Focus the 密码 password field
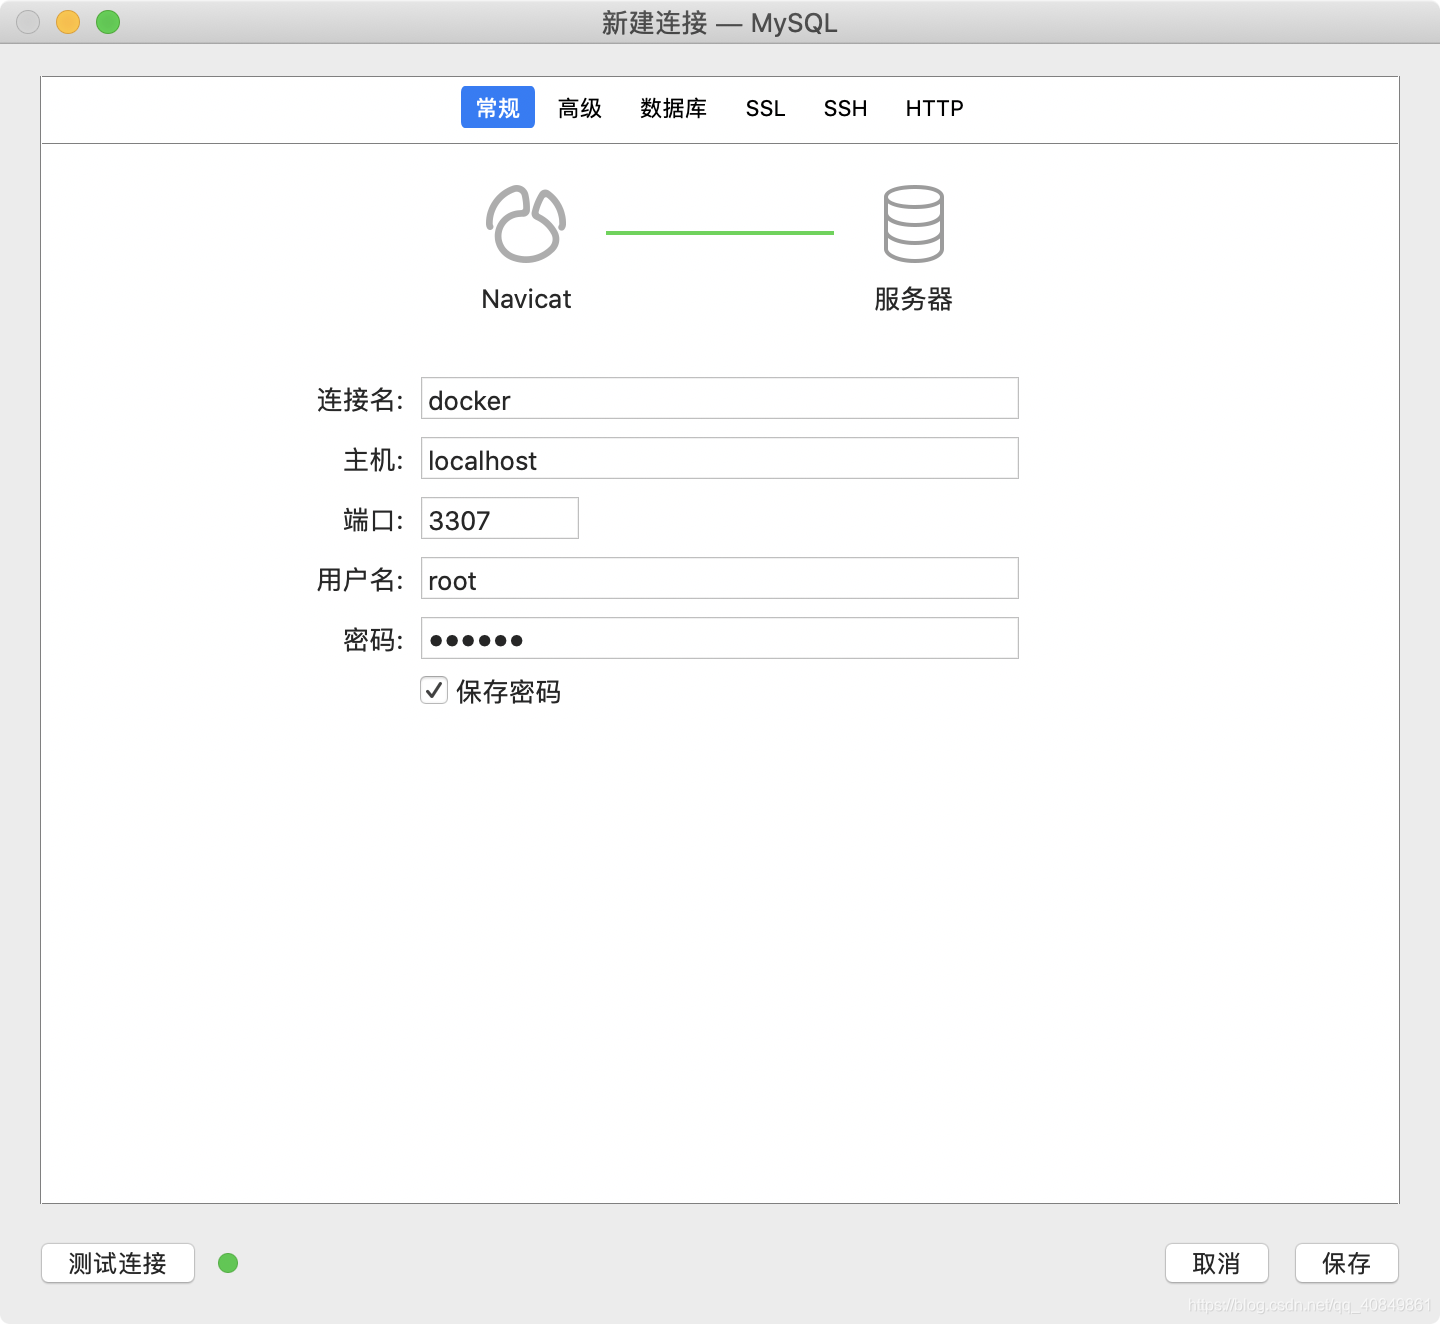 tap(720, 638)
